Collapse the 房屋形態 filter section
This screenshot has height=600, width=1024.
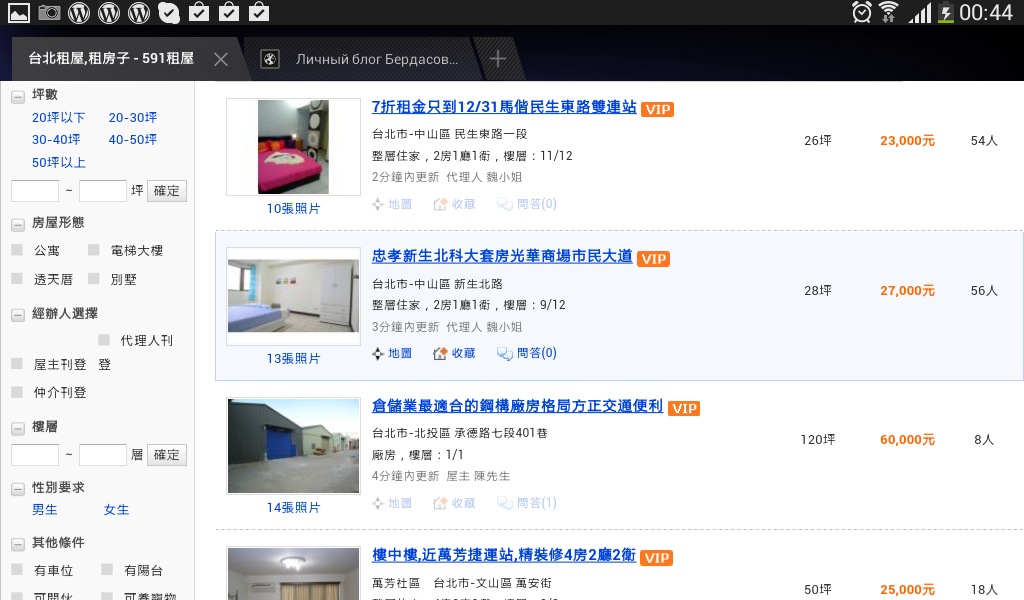tap(18, 225)
